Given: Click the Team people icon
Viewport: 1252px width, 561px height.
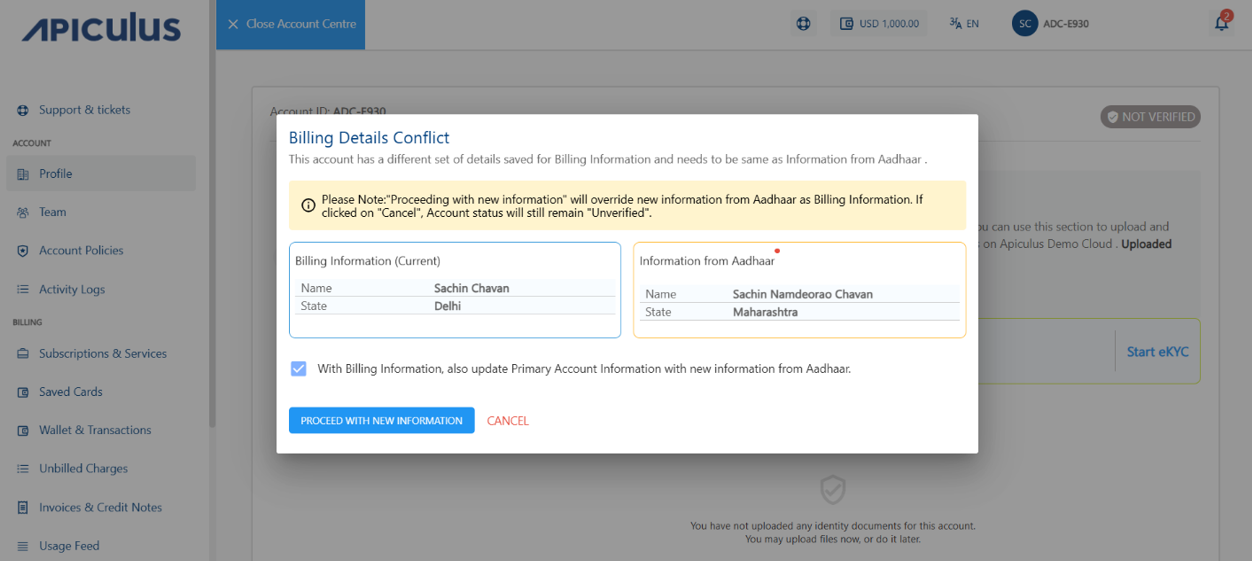Looking at the screenshot, I should click(x=23, y=212).
